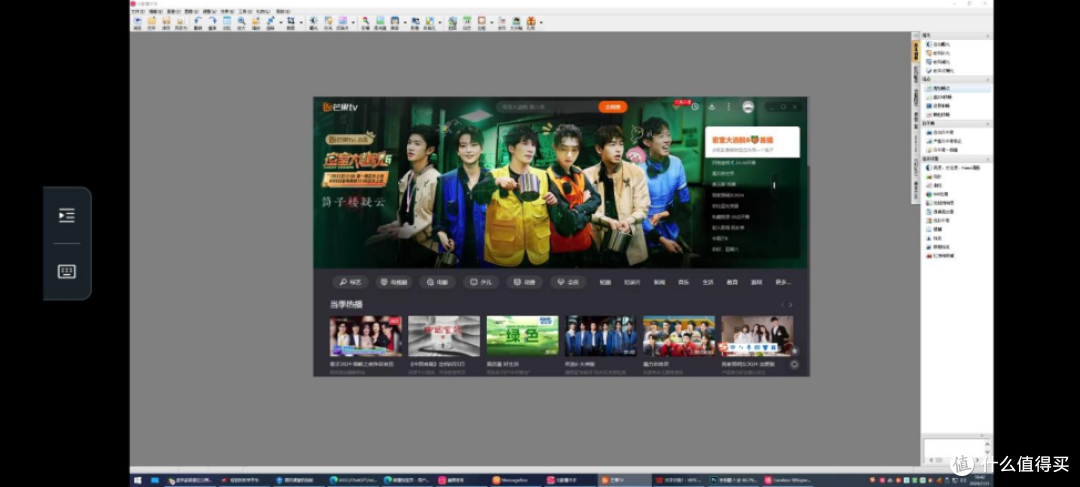The height and width of the screenshot is (487, 1080).
Task: Open the Image (图像) menu
Action: pyautogui.click(x=191, y=12)
